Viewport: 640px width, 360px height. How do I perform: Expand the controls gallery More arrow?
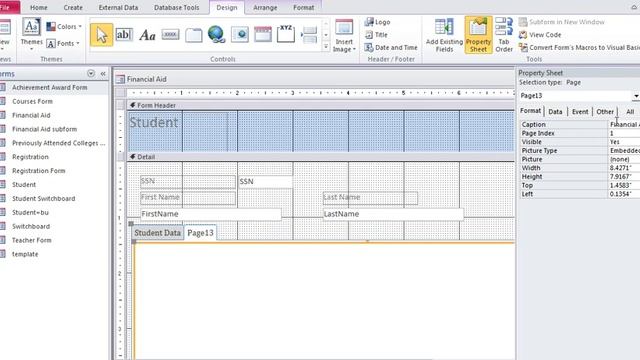pyautogui.click(x=326, y=47)
